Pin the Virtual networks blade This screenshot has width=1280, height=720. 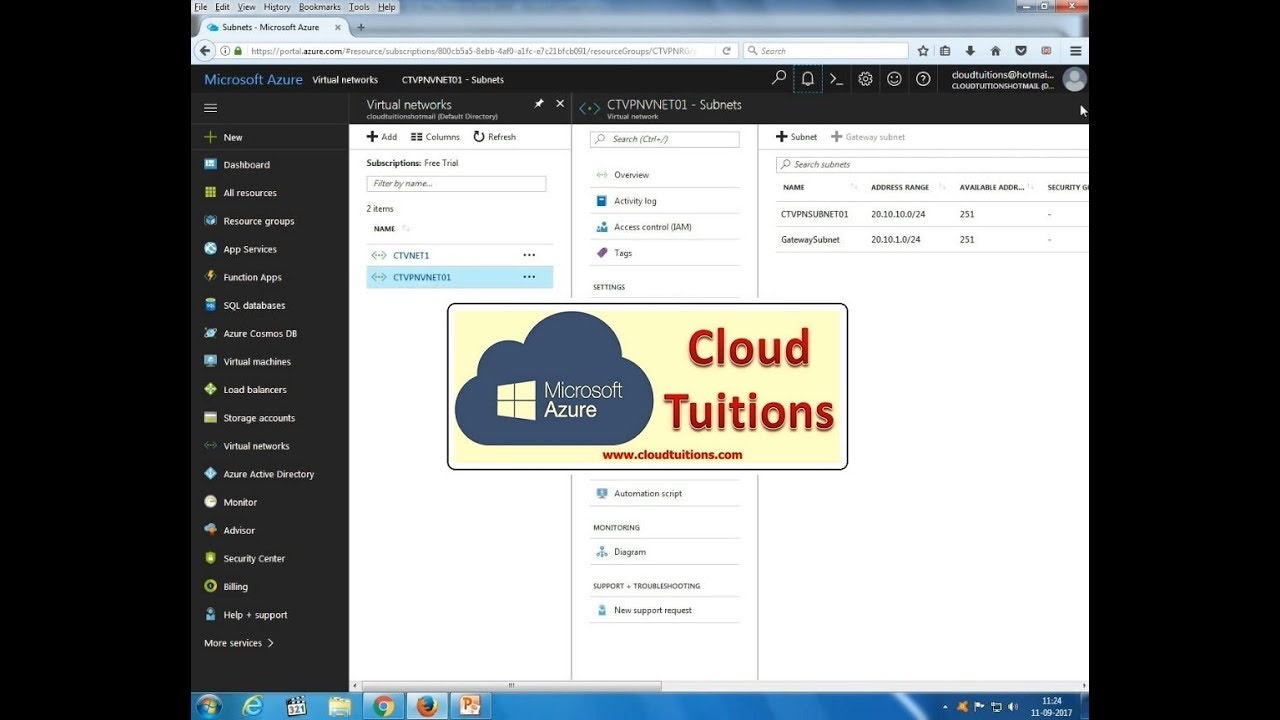539,104
